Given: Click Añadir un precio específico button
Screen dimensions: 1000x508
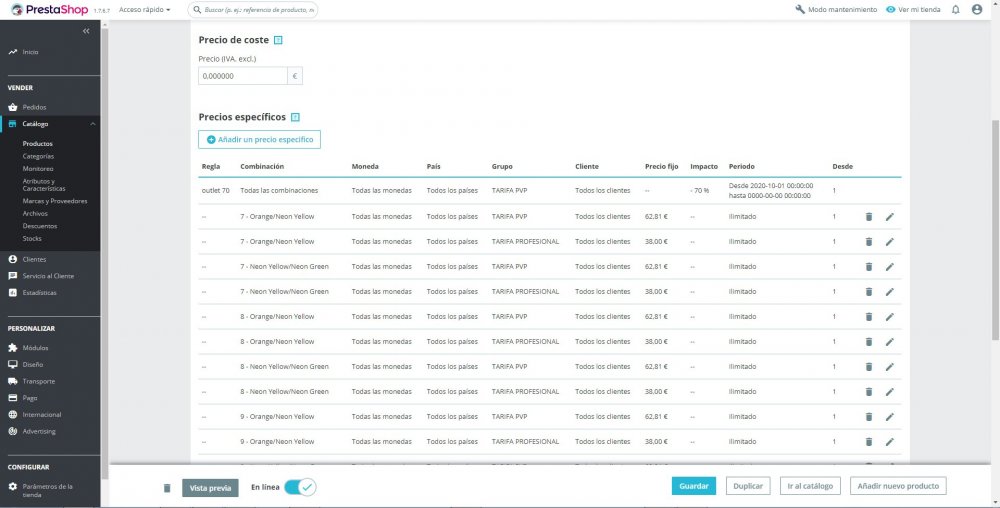Looking at the screenshot, I should coord(260,140).
